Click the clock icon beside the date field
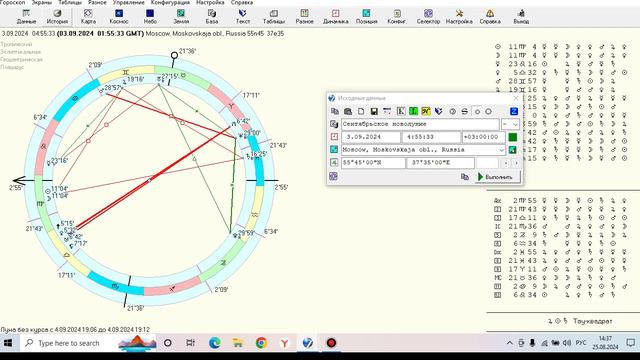 click(334, 137)
